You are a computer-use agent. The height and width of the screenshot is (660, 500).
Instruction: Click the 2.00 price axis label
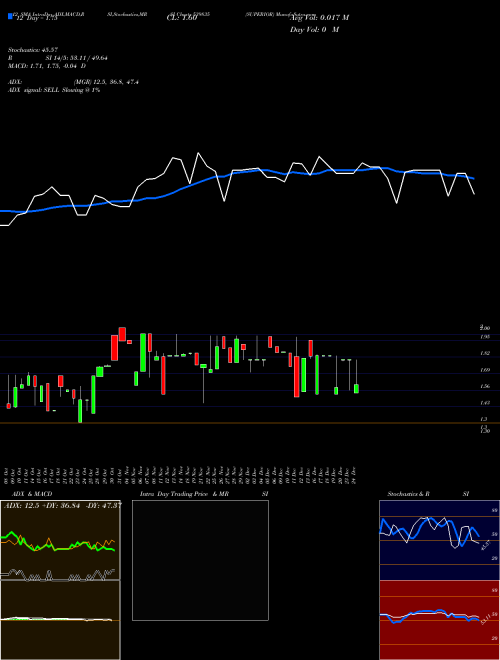pyautogui.click(x=485, y=328)
